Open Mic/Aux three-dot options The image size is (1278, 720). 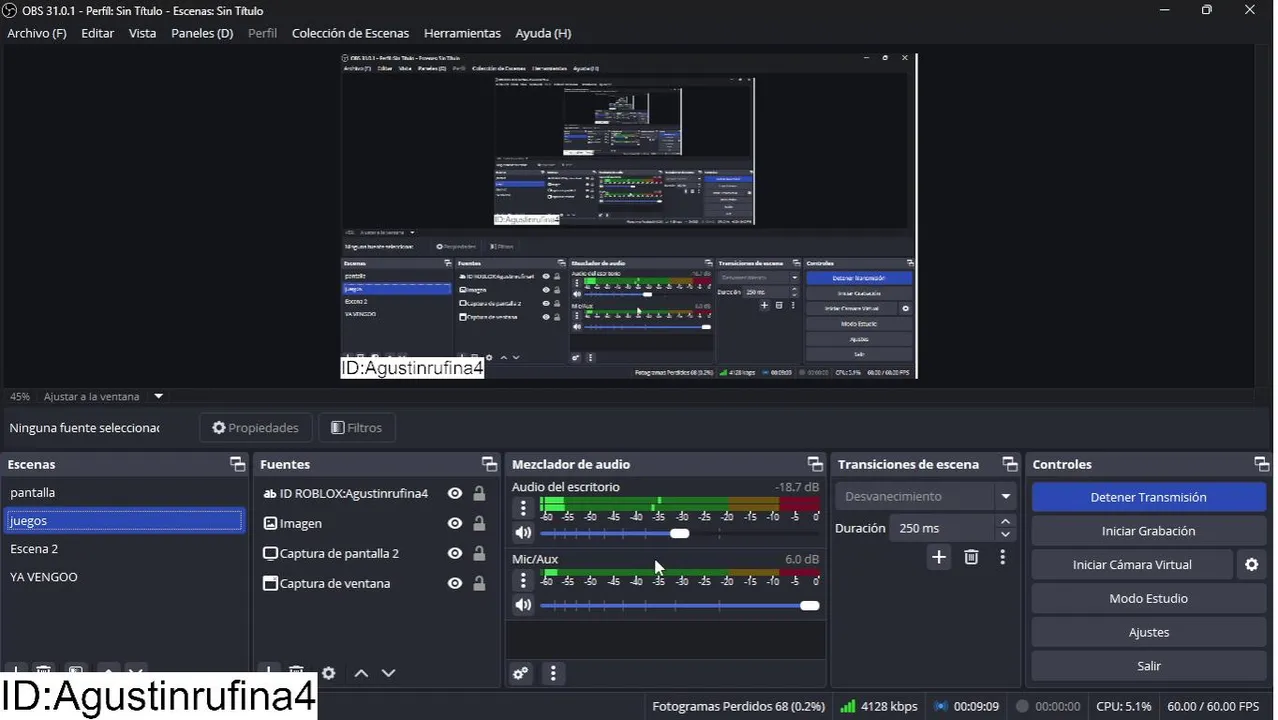click(x=523, y=580)
